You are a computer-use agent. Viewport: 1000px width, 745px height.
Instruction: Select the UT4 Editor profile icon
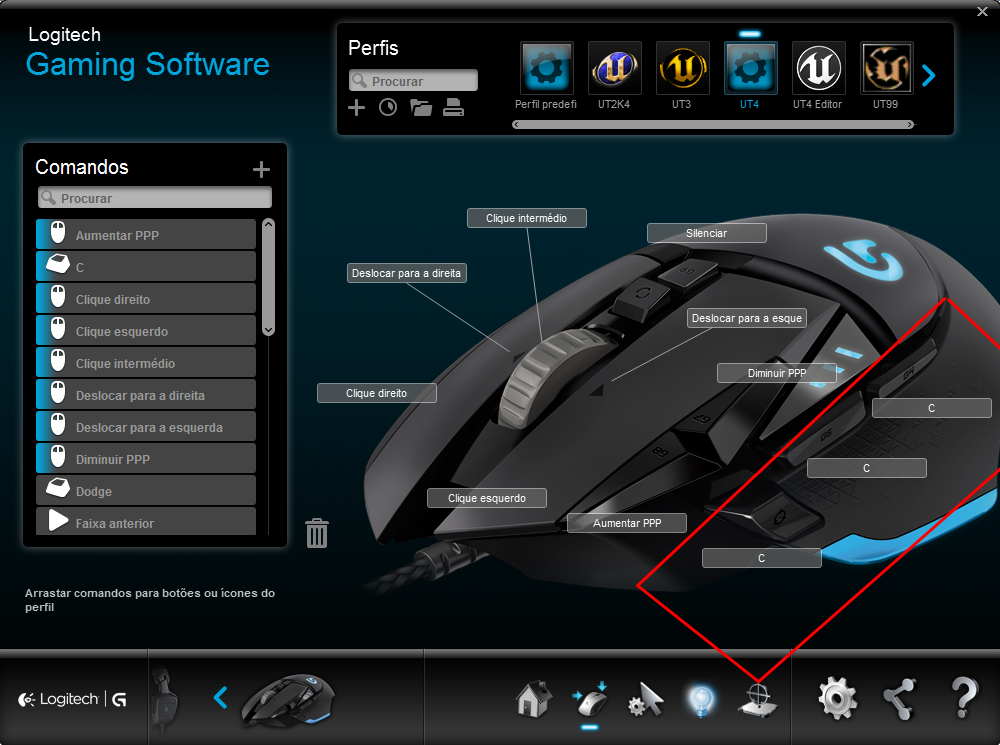(818, 68)
